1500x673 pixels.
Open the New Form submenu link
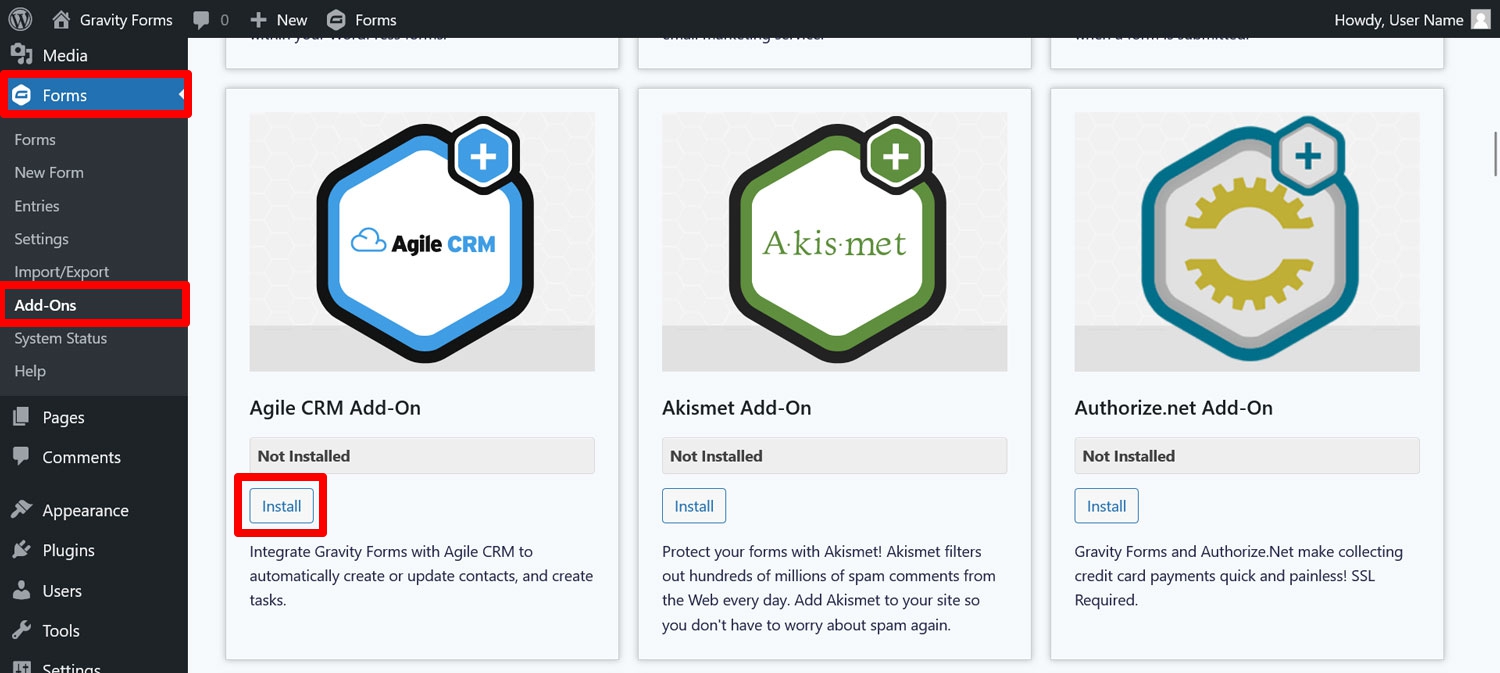(49, 173)
